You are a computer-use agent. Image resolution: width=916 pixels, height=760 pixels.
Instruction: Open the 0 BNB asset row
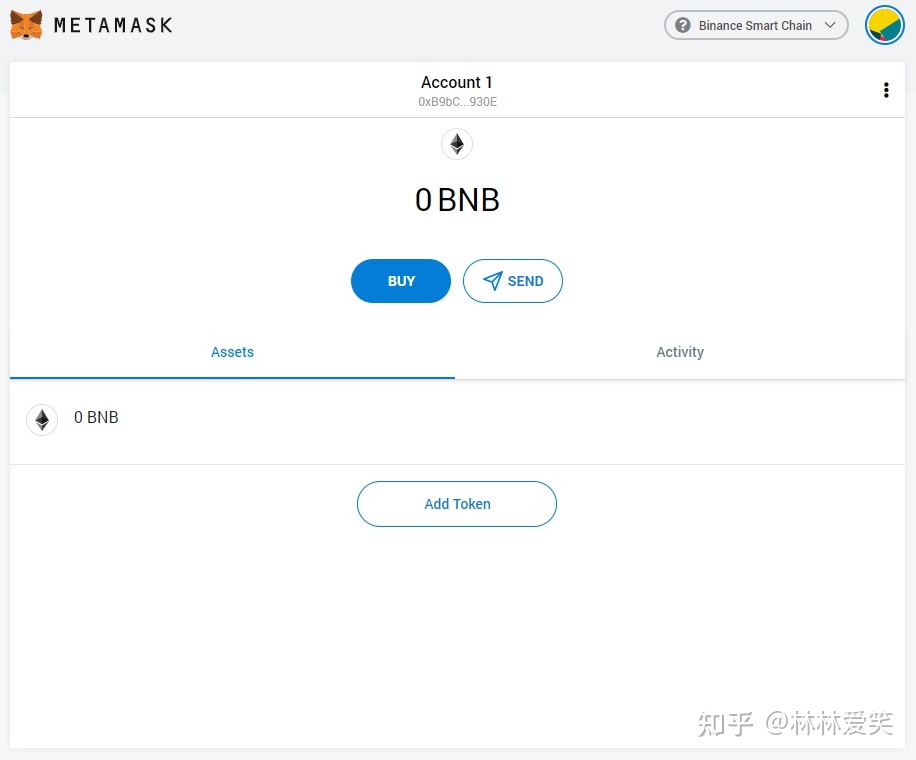click(457, 420)
